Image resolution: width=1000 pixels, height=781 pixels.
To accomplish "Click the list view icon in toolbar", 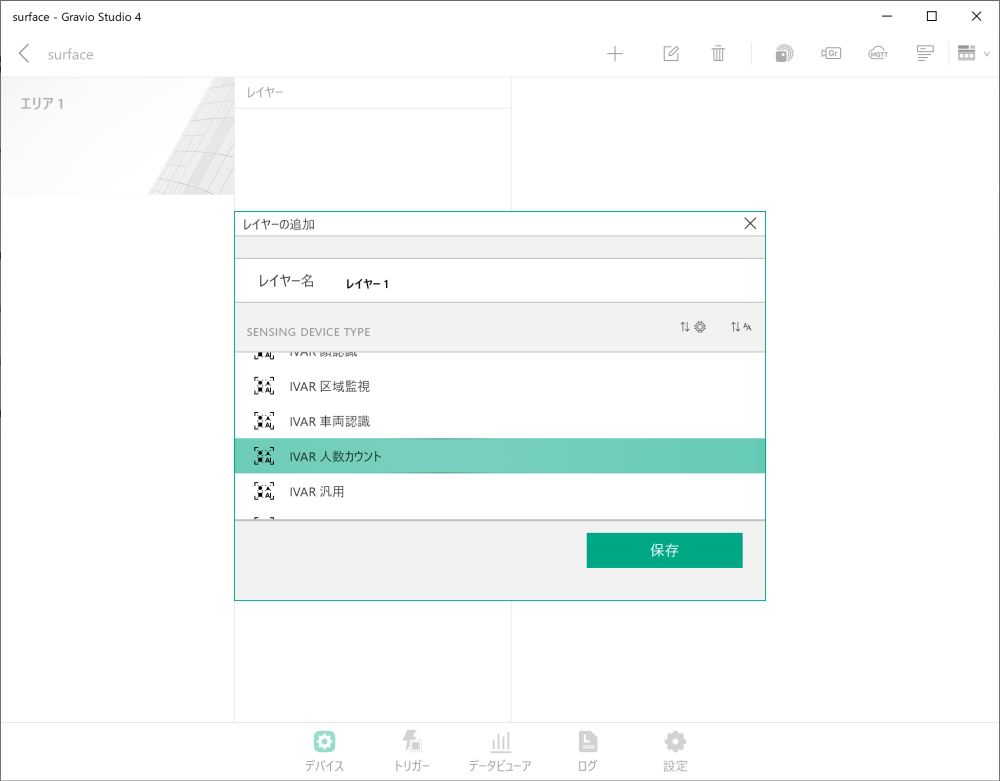I will click(925, 54).
